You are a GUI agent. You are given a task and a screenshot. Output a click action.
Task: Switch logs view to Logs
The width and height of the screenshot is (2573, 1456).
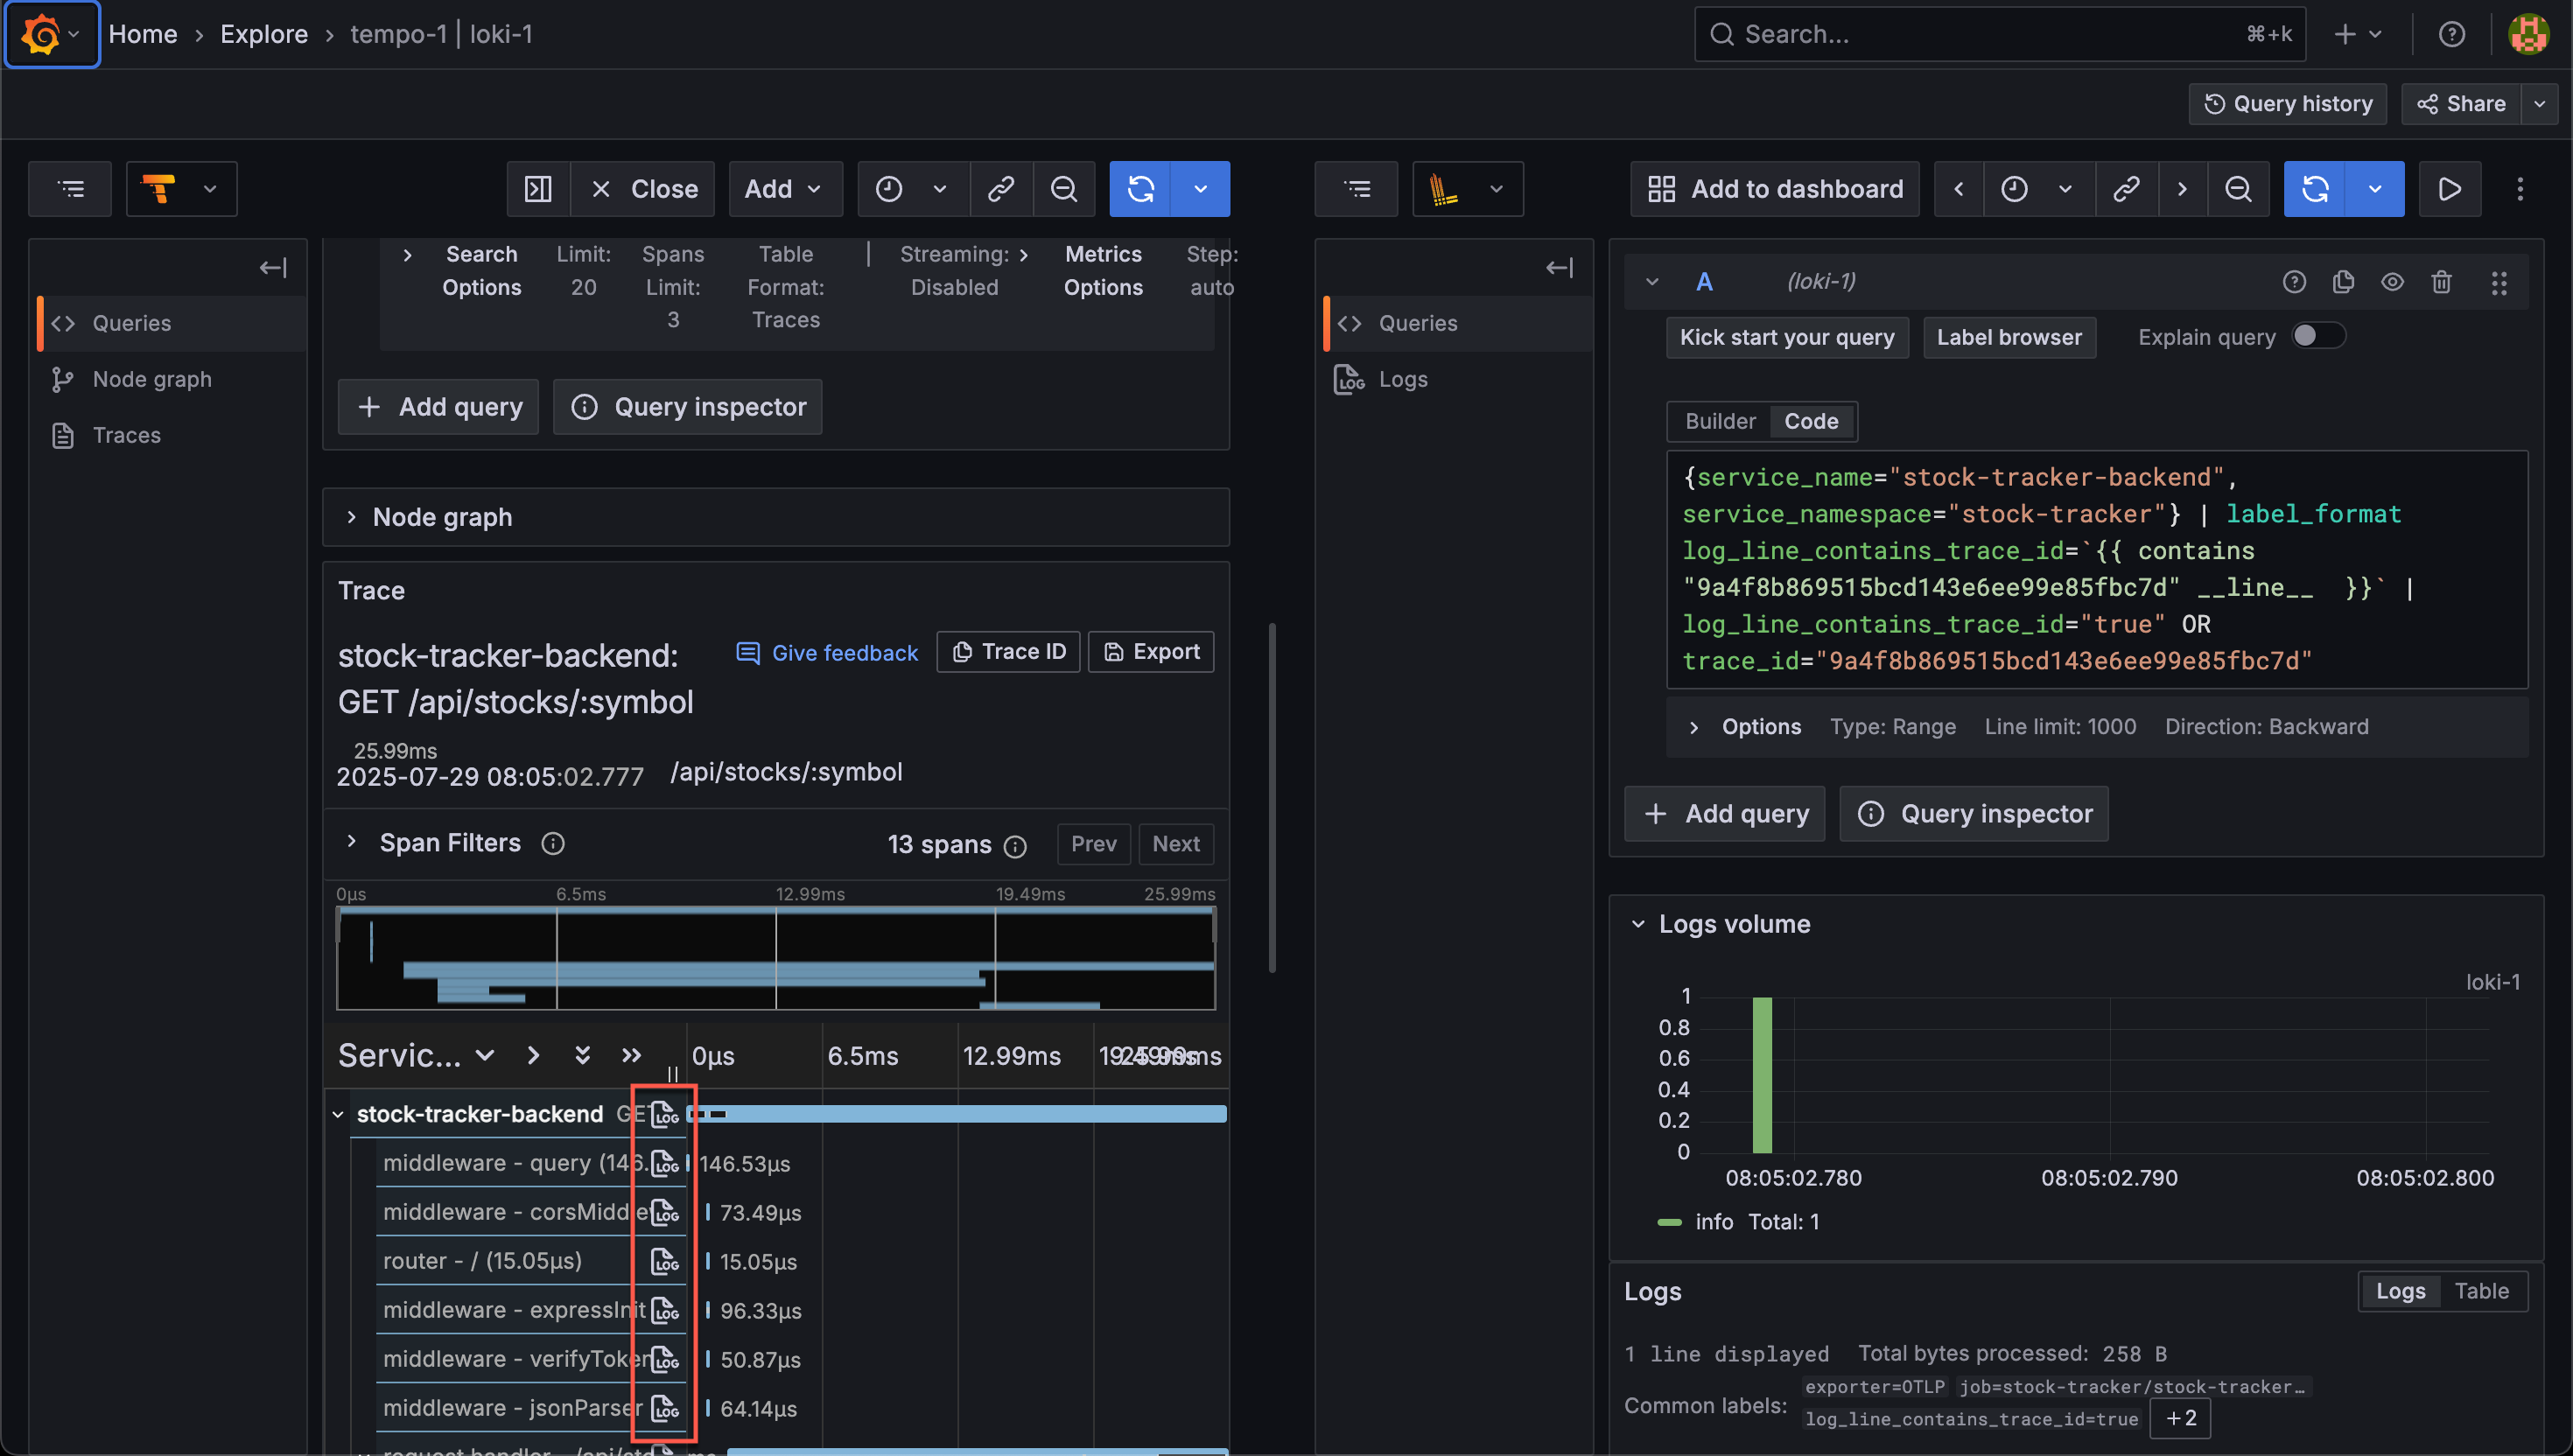(2400, 1291)
